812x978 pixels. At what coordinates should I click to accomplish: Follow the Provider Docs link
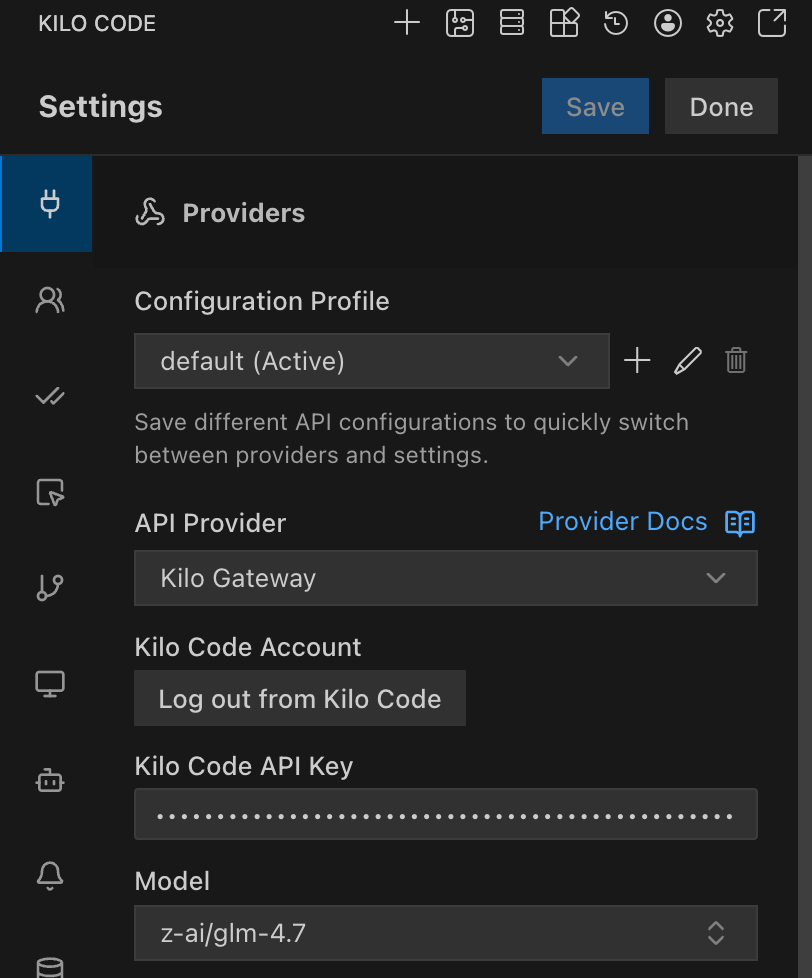pos(622,521)
